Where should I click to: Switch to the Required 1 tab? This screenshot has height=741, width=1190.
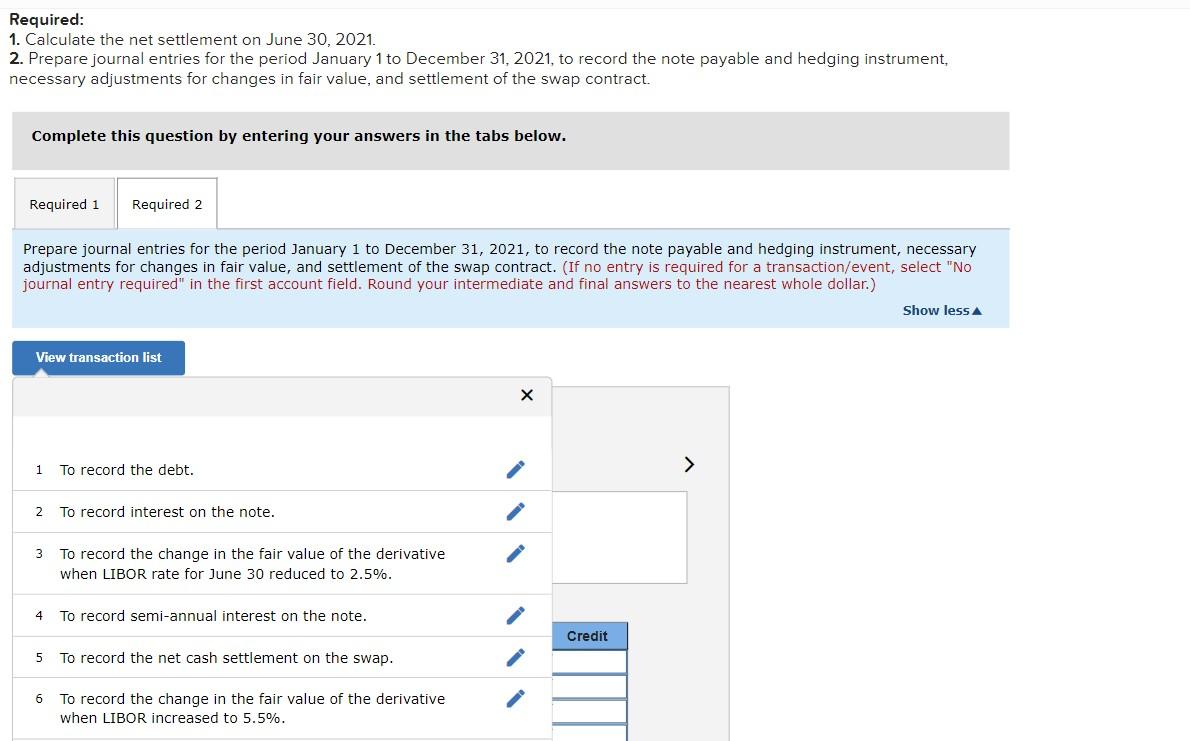[65, 204]
